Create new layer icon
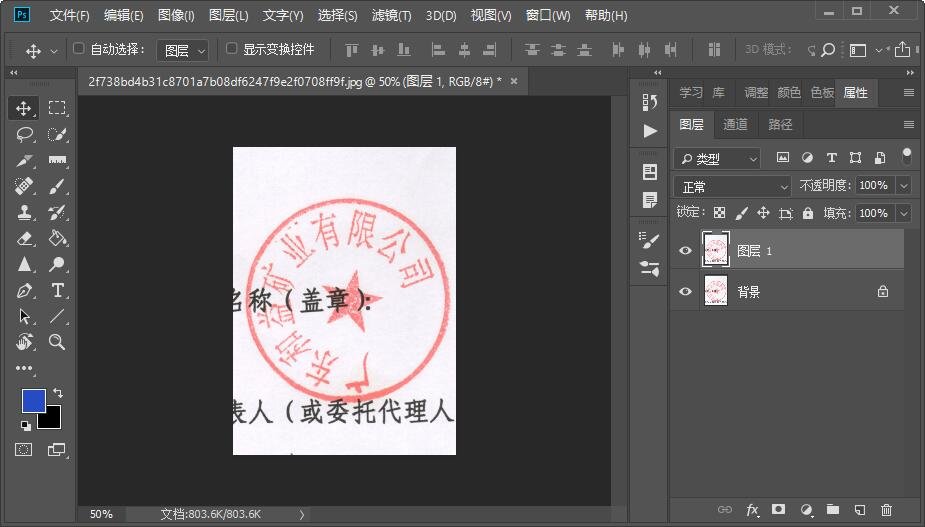Viewport: 925px width, 527px height. pyautogui.click(x=860, y=510)
